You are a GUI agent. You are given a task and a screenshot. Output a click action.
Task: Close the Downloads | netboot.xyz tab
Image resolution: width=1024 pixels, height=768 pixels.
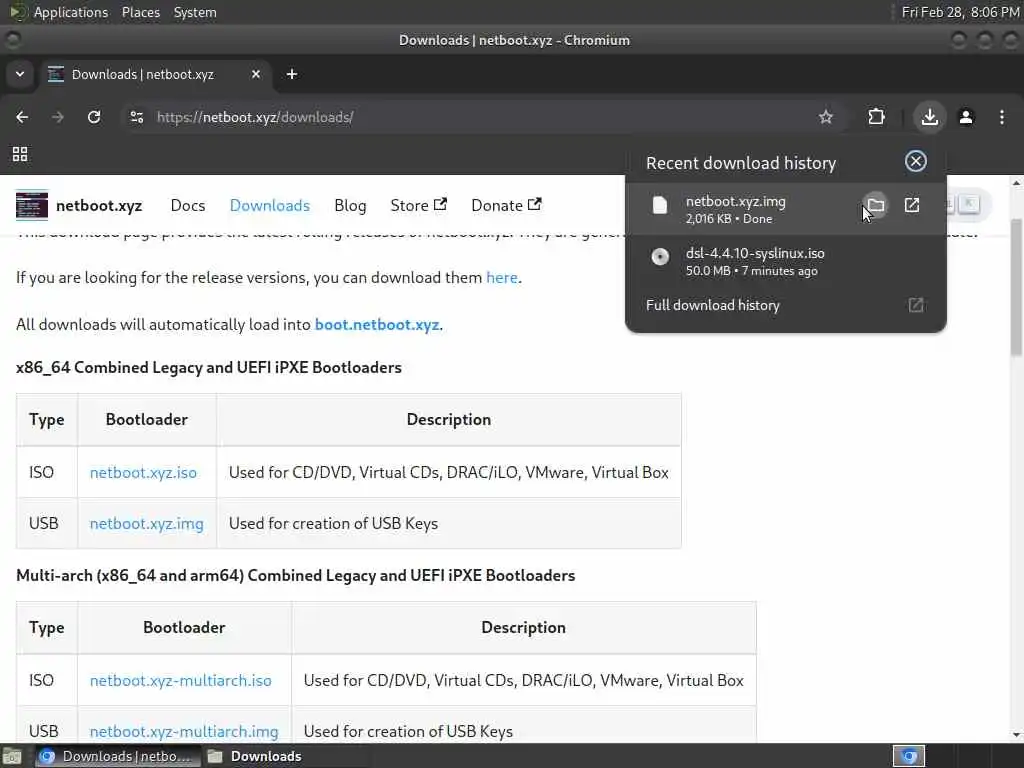point(256,74)
